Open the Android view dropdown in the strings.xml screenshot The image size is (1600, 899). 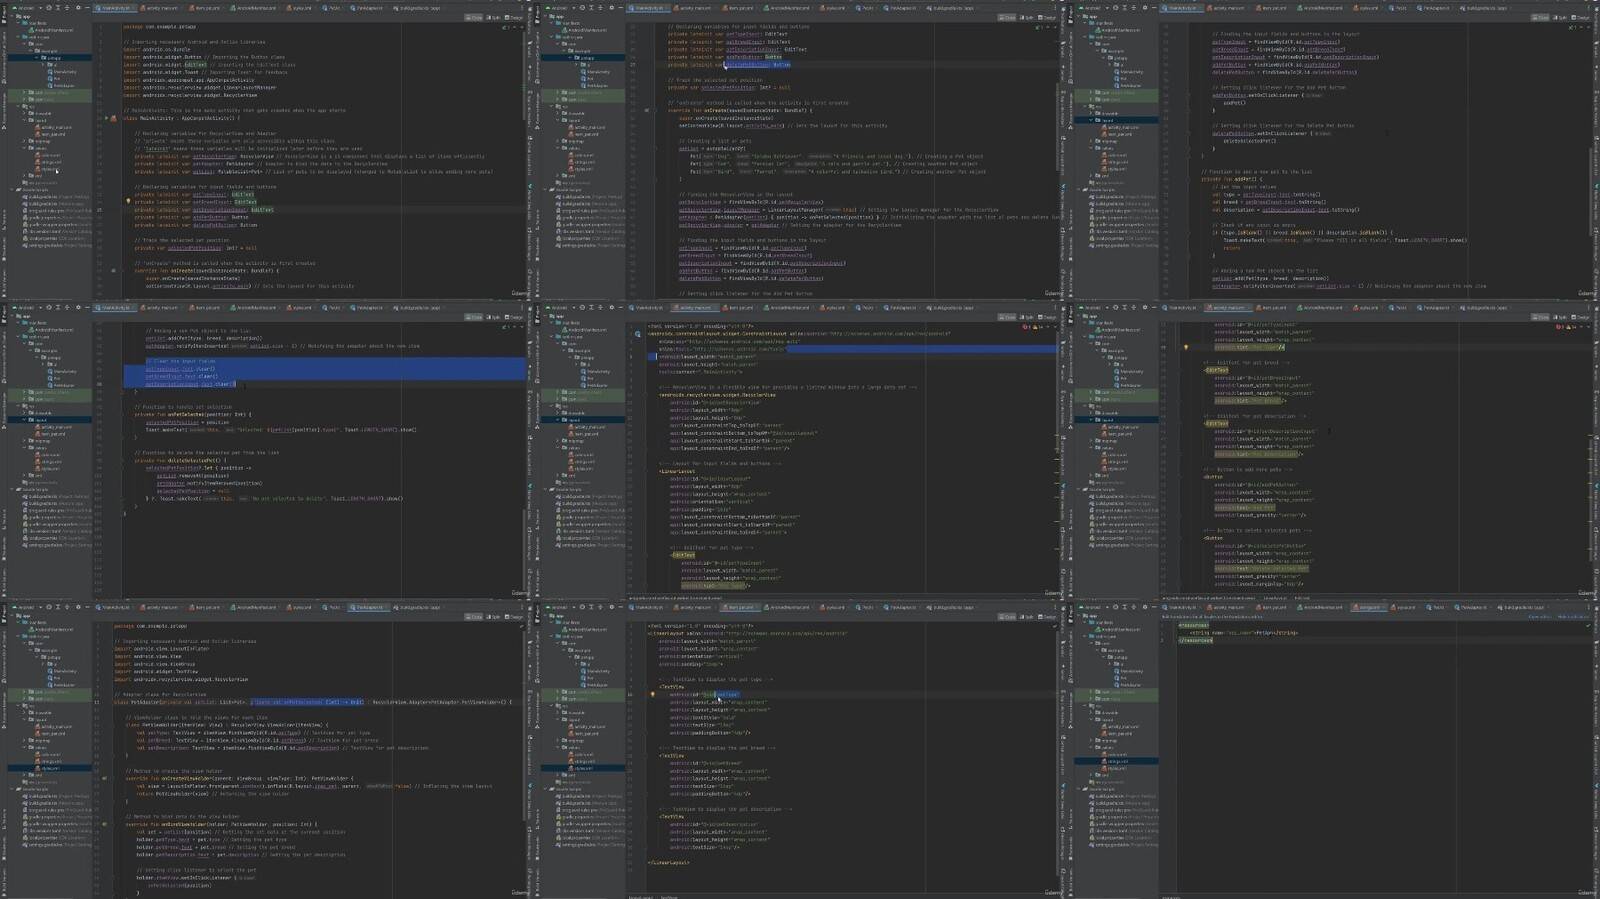pyautogui.click(x=1093, y=607)
